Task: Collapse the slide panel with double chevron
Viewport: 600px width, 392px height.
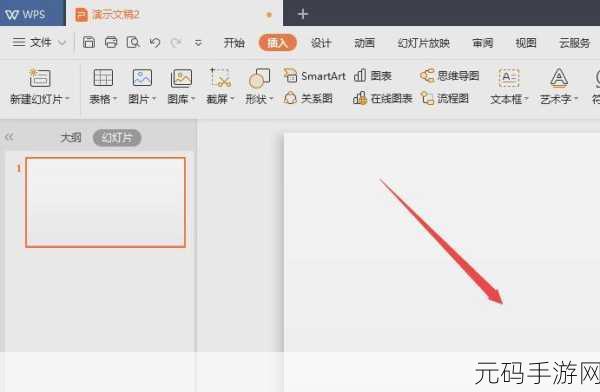Action: tap(9, 137)
